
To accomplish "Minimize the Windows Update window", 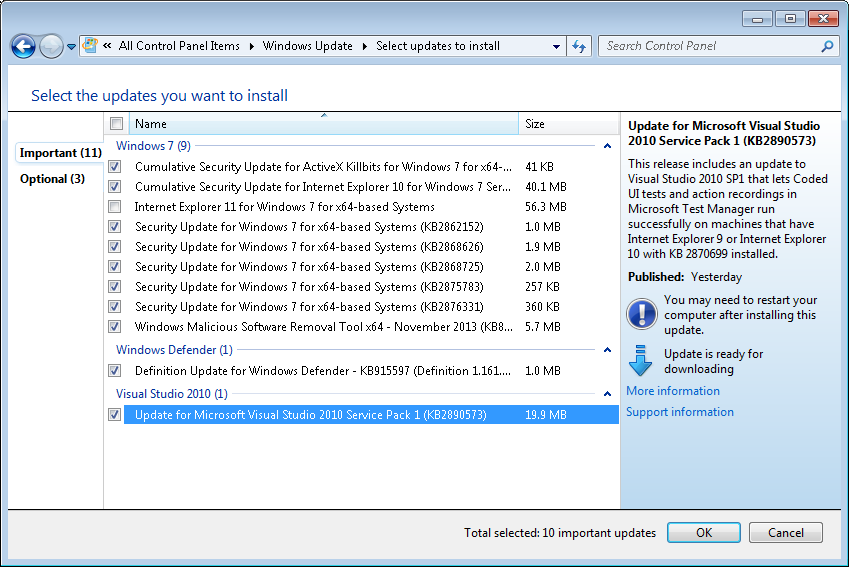I will (x=757, y=19).
